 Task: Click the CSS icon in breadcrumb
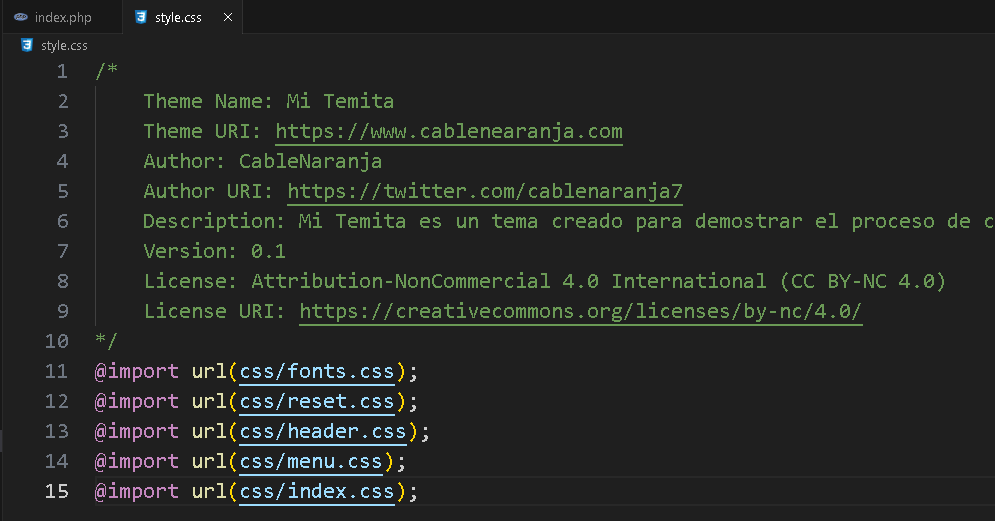pyautogui.click(x=27, y=45)
